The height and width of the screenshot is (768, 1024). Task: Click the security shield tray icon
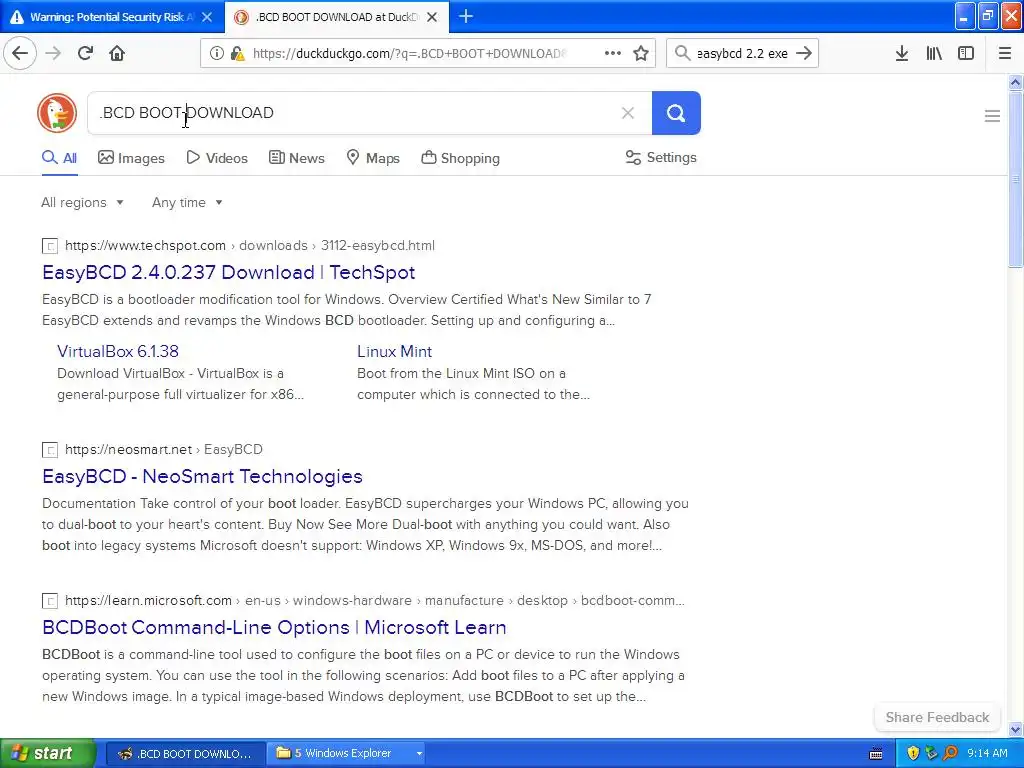point(913,754)
